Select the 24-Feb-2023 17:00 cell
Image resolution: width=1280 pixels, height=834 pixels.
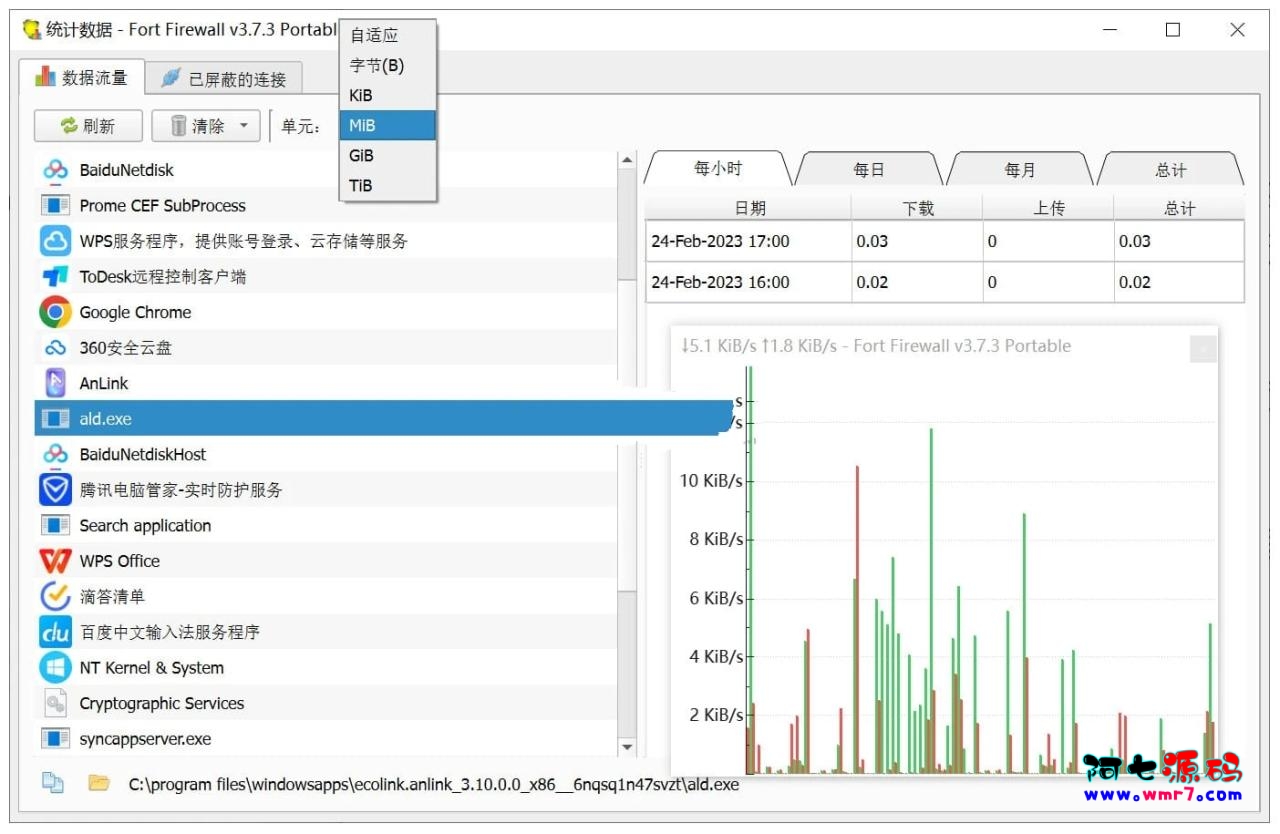click(x=749, y=241)
